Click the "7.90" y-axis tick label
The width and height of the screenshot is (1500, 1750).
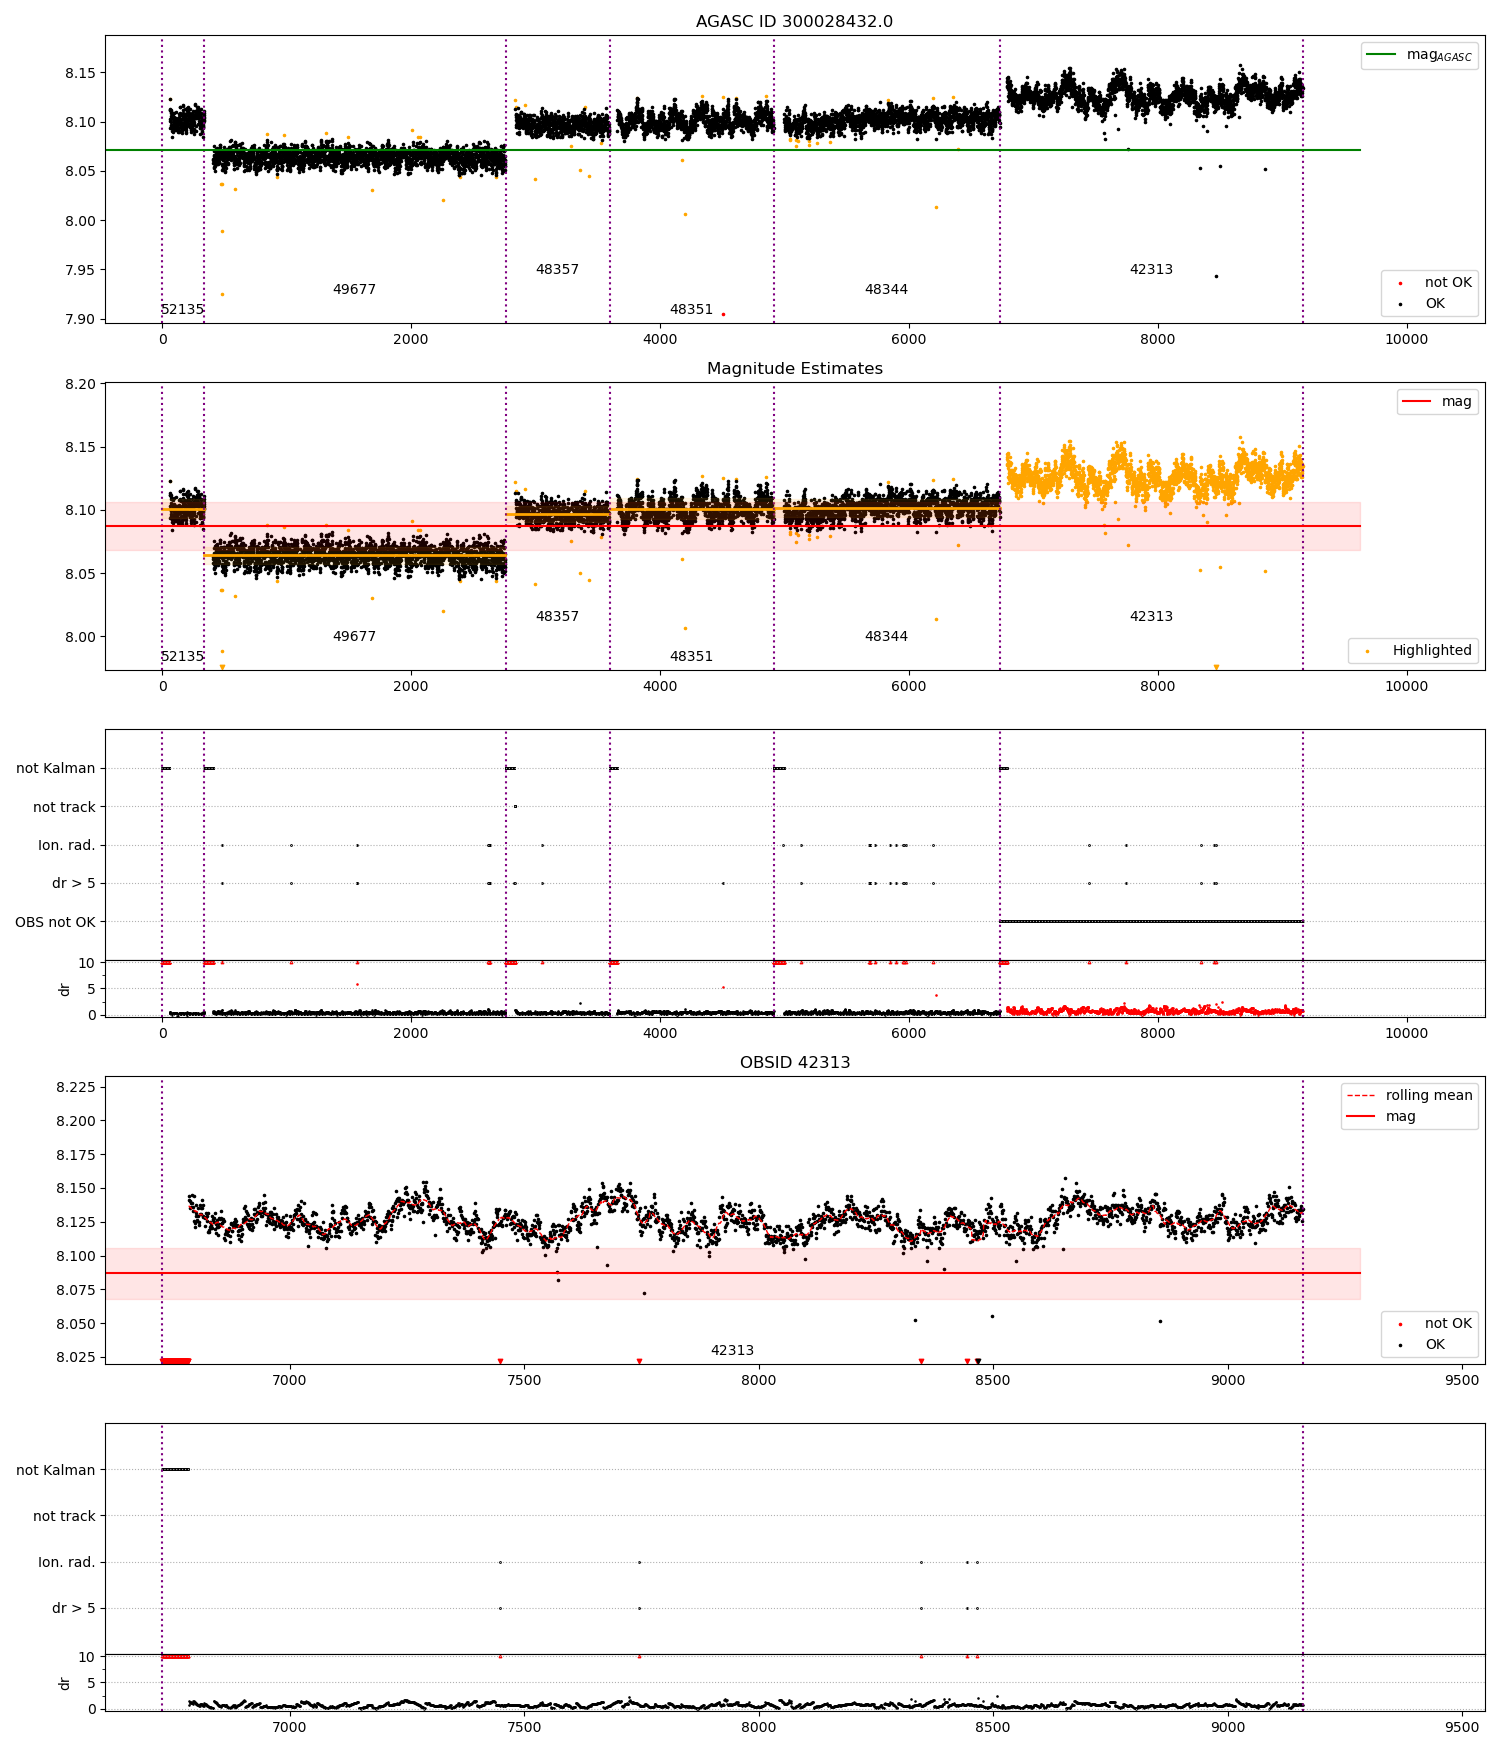click(80, 319)
